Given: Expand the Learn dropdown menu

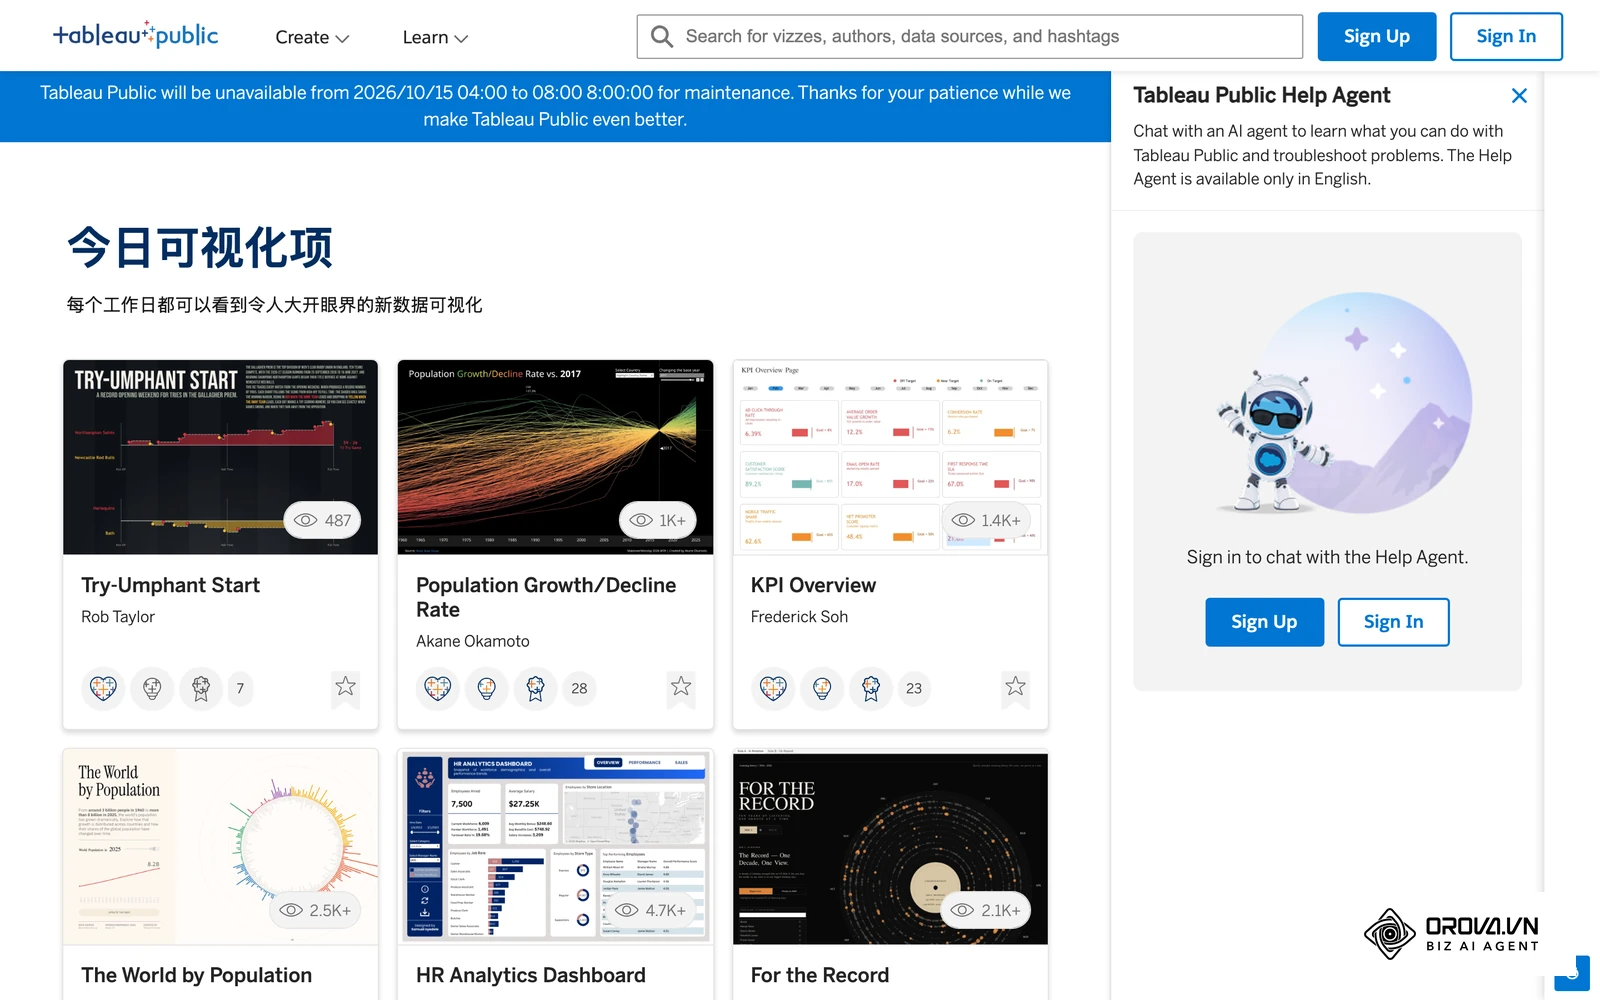Looking at the screenshot, I should click(x=435, y=37).
